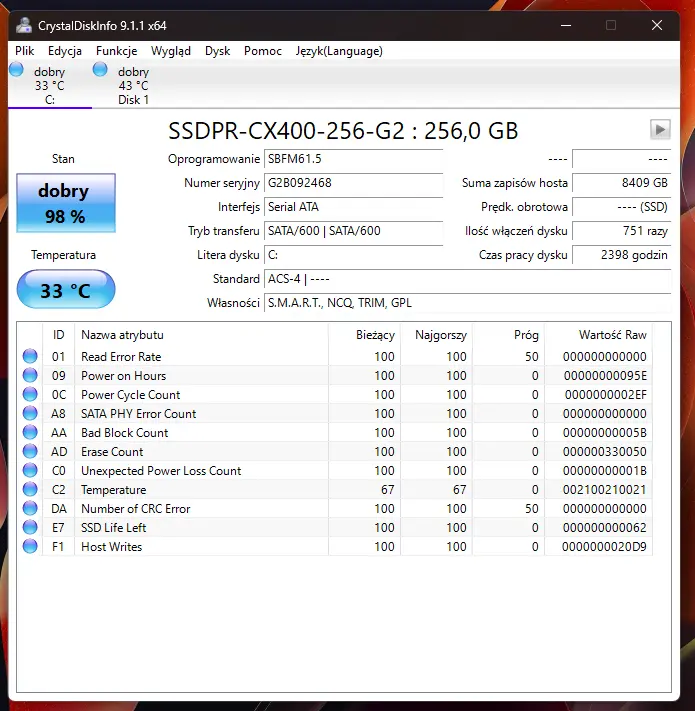The height and width of the screenshot is (711, 695).
Task: Click the Oprogramowanie field SBFM61.5
Action: [x=353, y=159]
